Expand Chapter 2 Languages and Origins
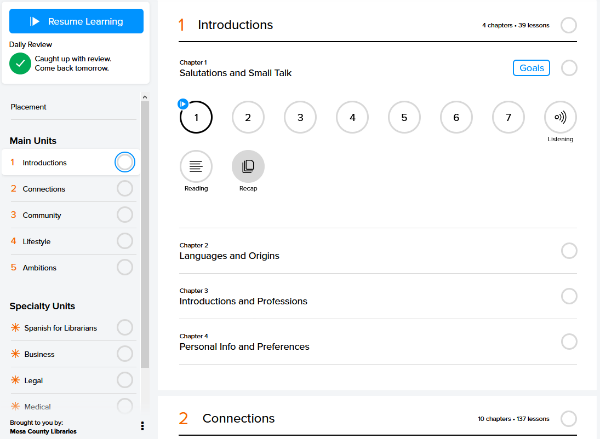The image size is (600, 439). pos(378,251)
